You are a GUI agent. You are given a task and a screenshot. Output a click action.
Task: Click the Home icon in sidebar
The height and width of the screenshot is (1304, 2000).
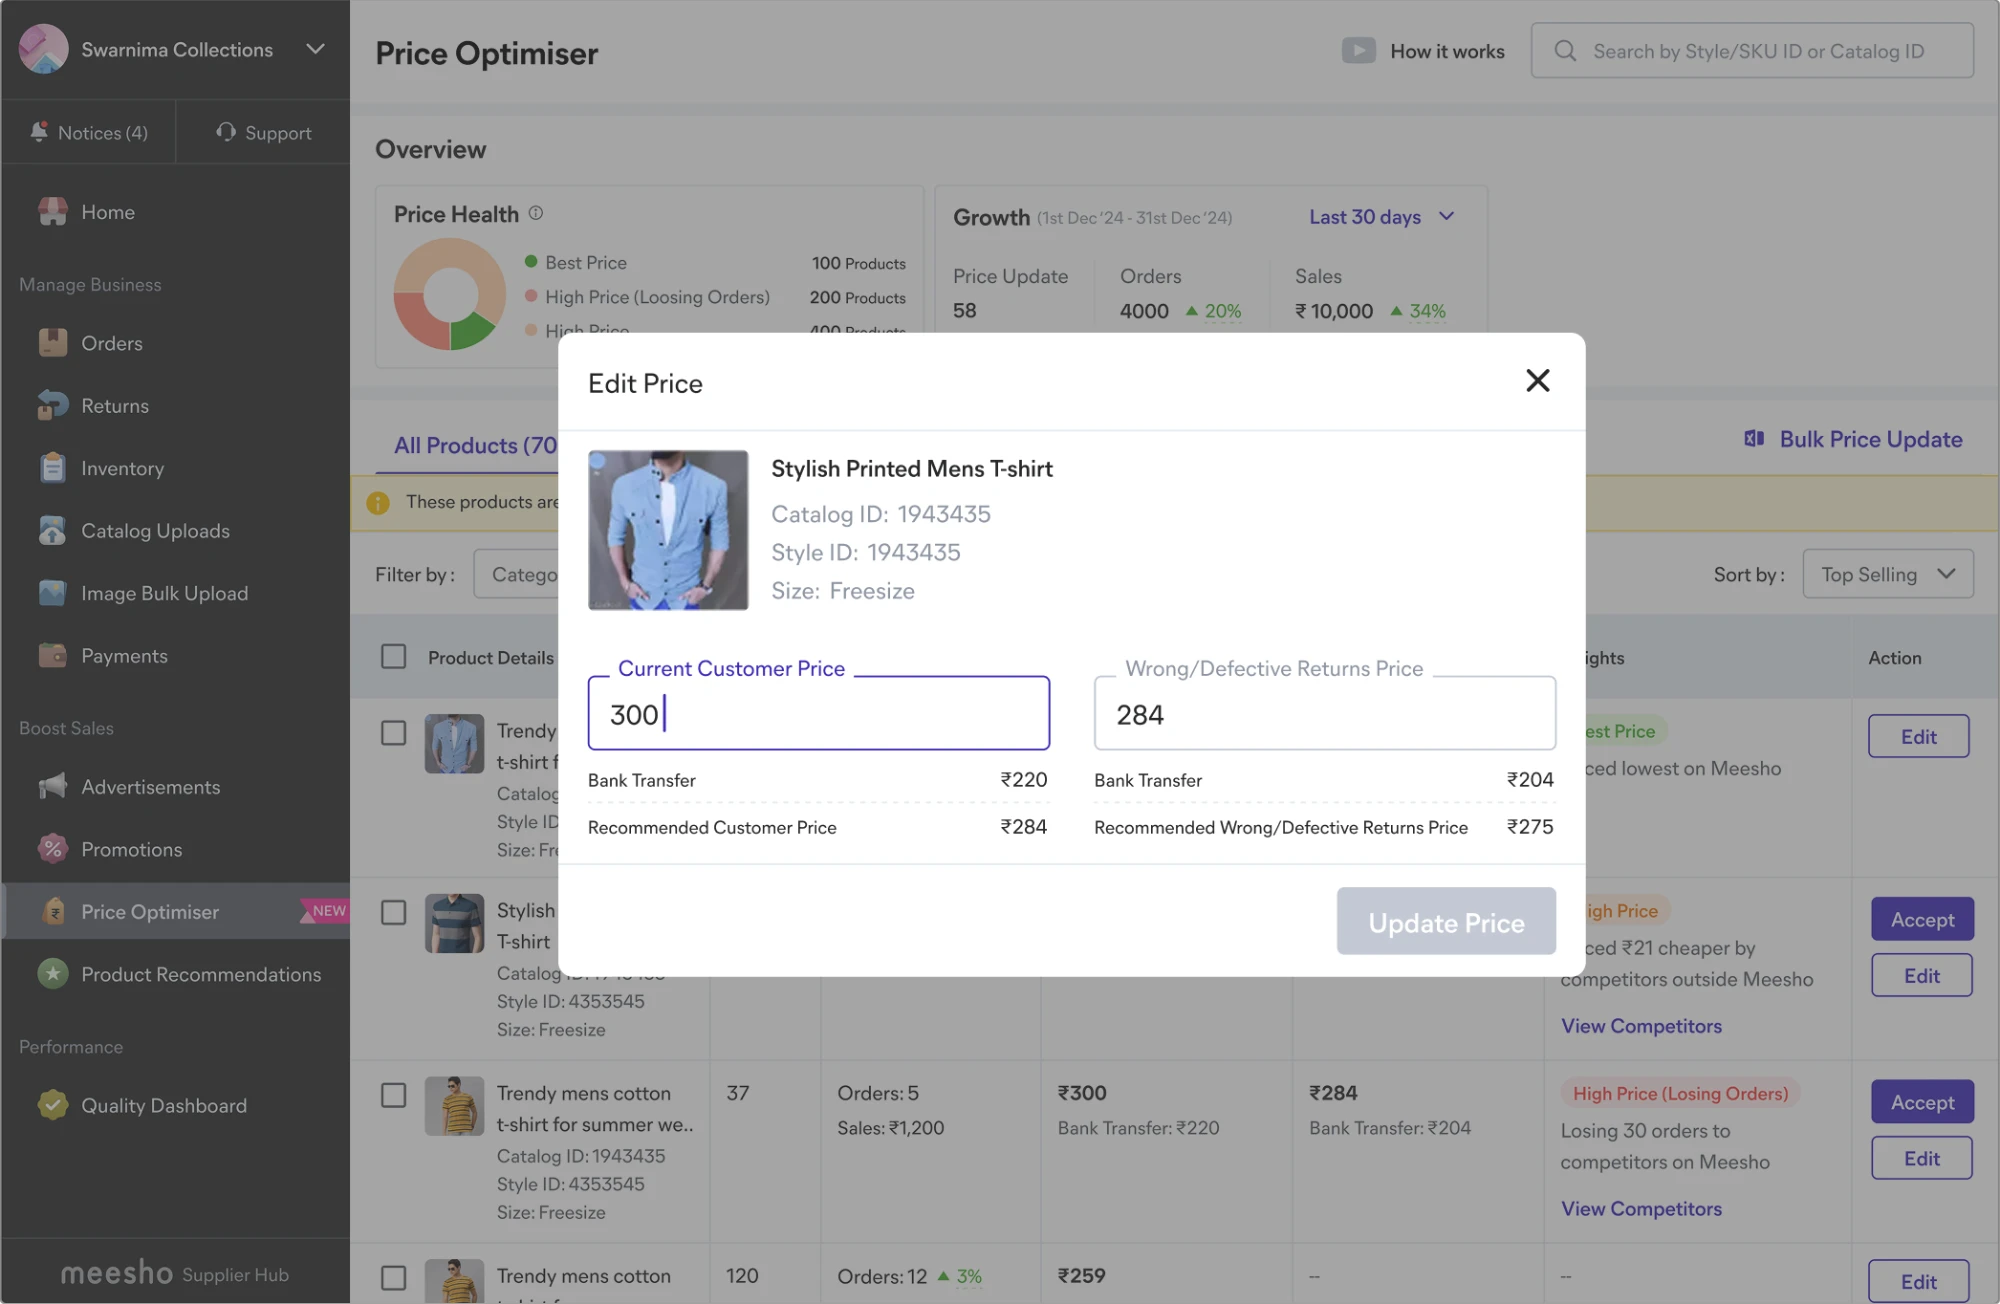tap(52, 212)
